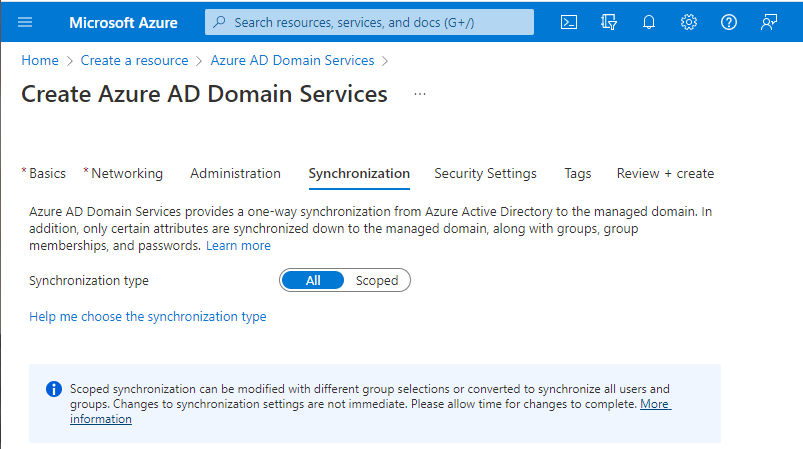Open the Administration tab

236,174
